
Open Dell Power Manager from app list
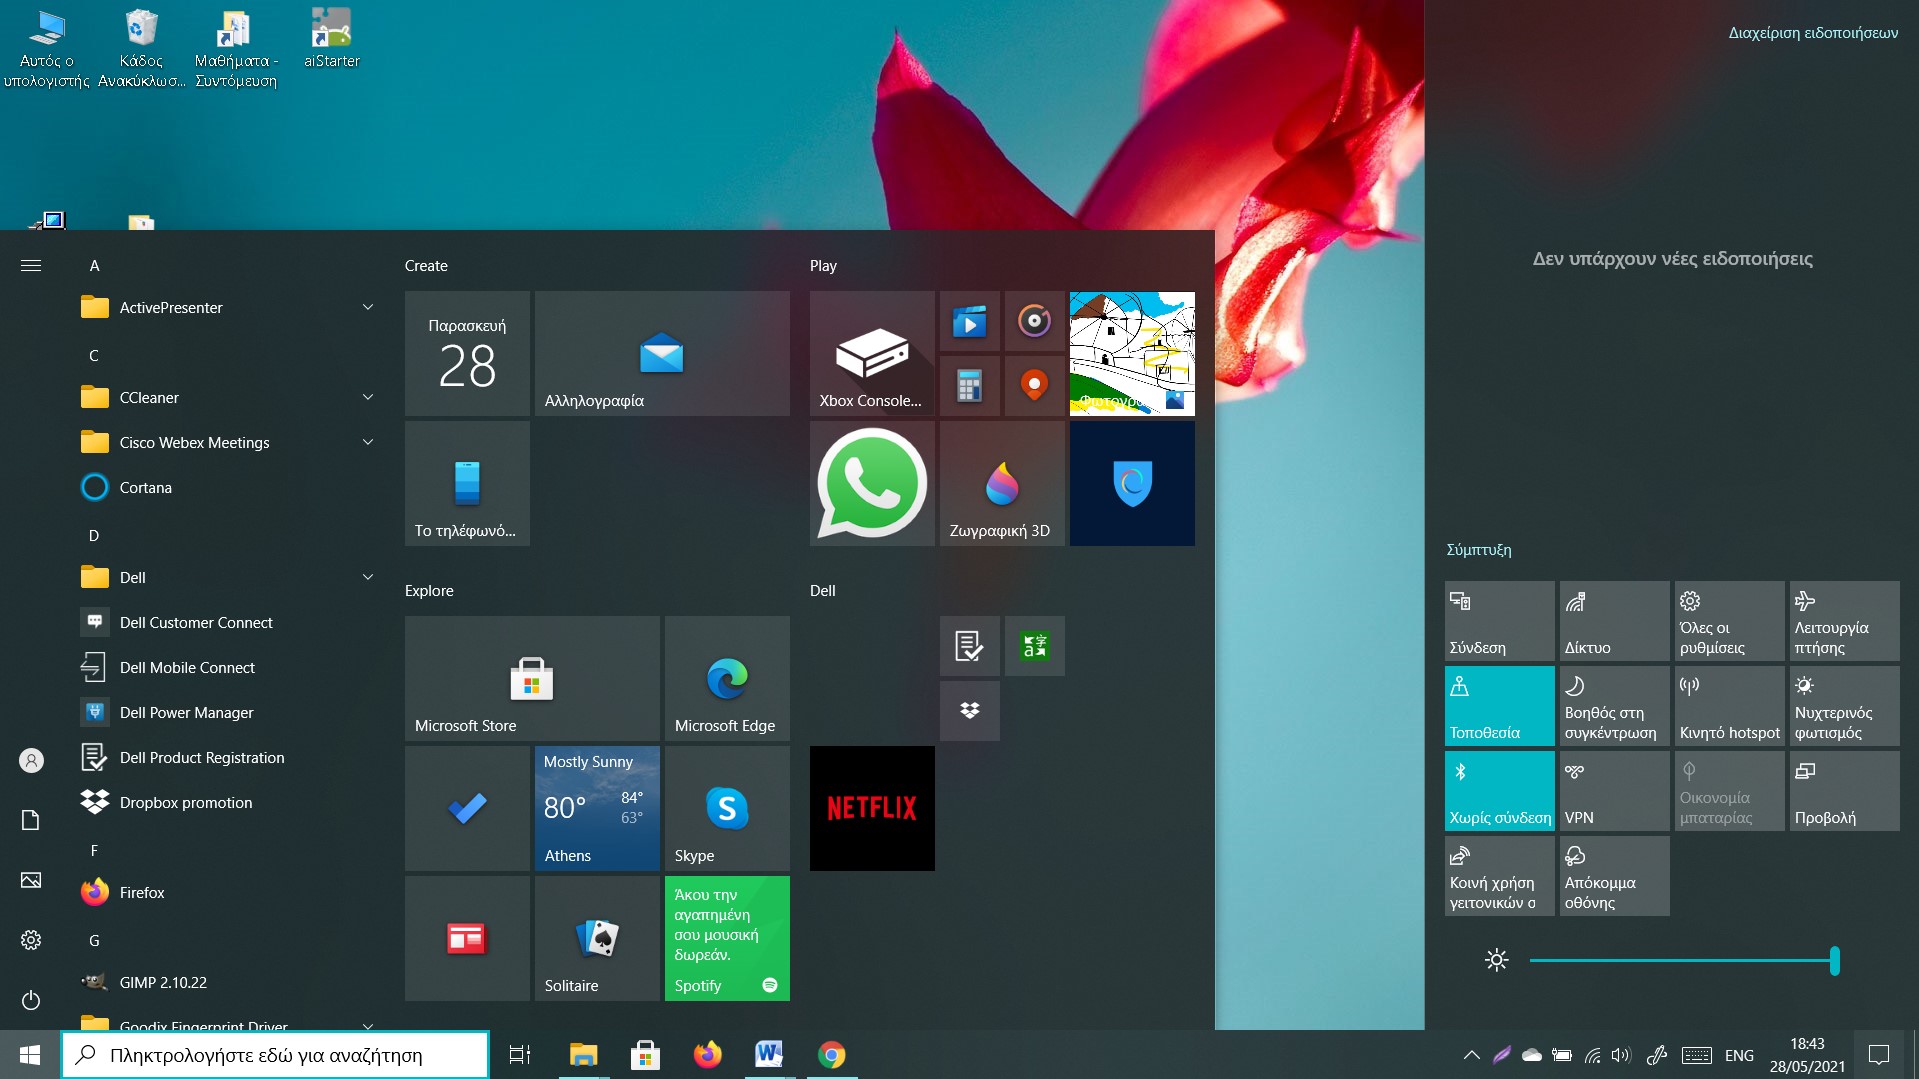coord(228,712)
